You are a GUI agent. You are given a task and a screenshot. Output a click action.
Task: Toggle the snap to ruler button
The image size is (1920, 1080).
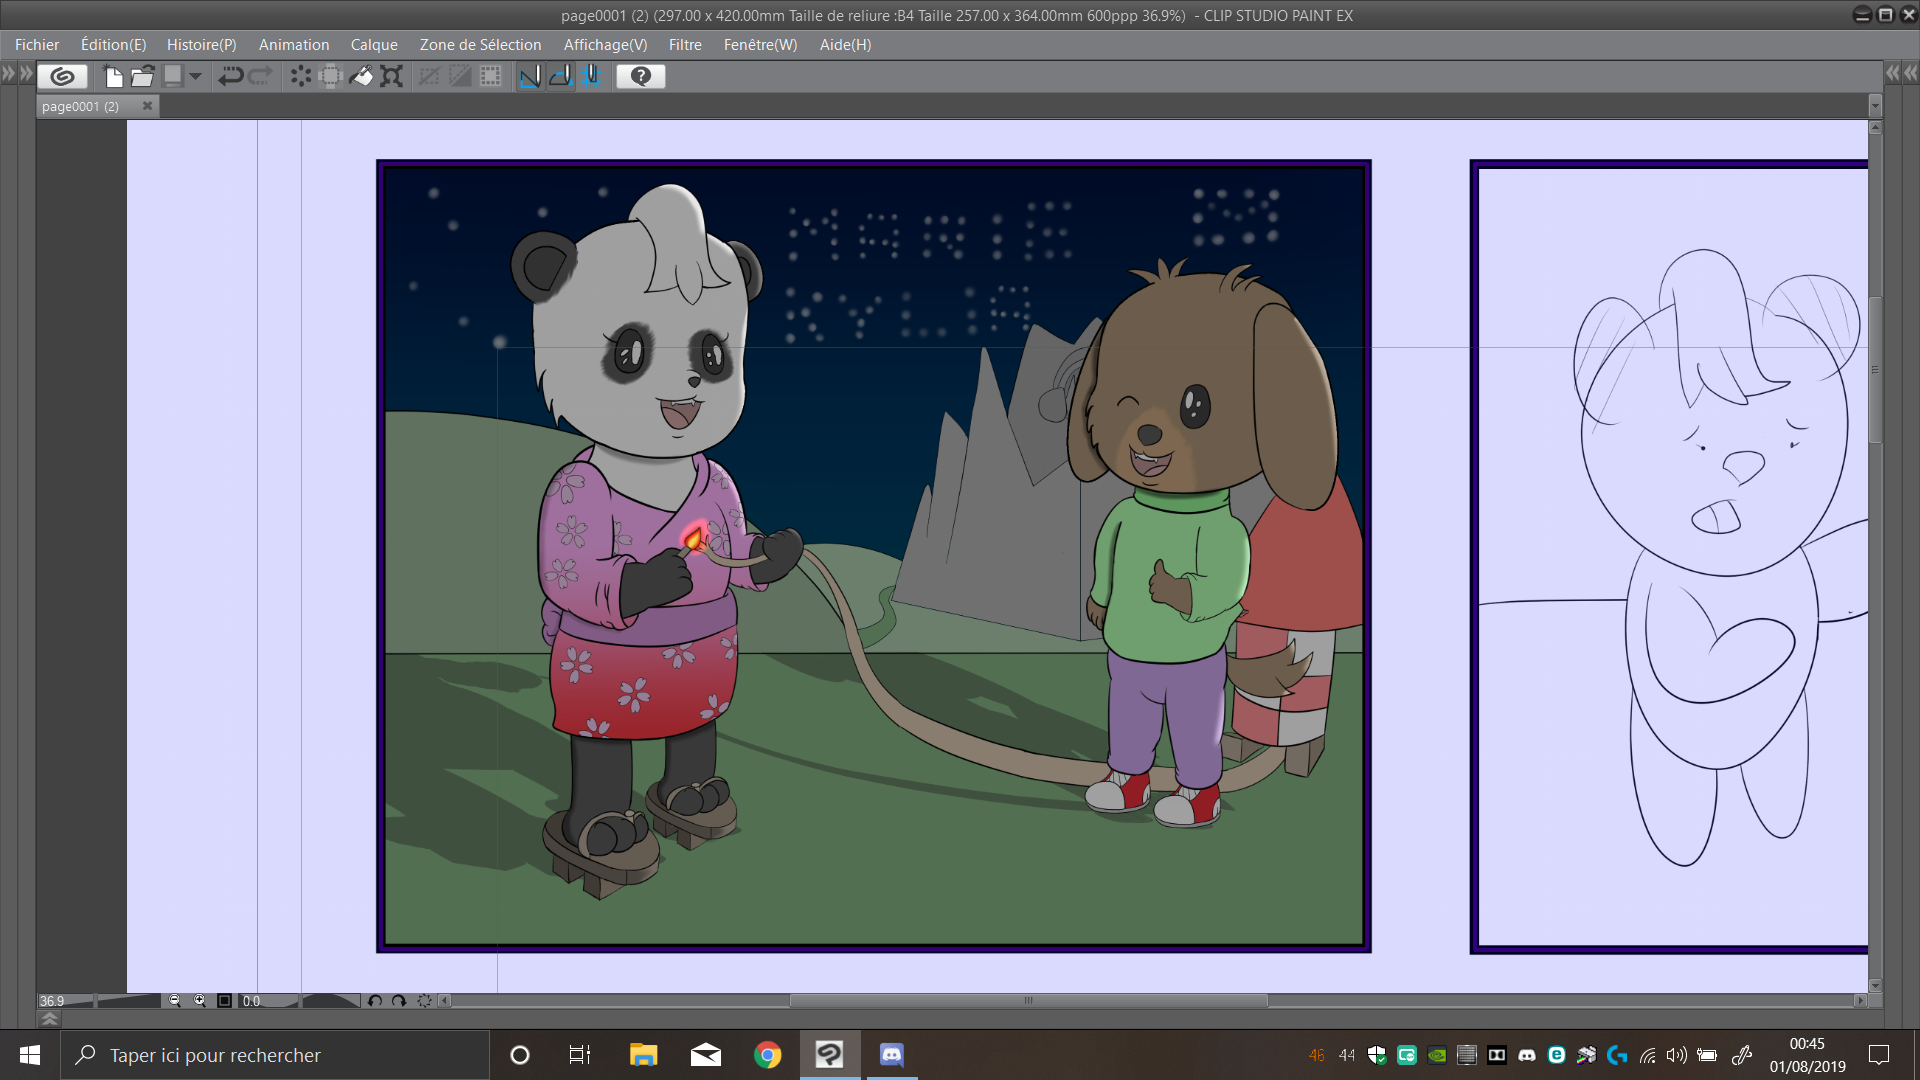[530, 76]
